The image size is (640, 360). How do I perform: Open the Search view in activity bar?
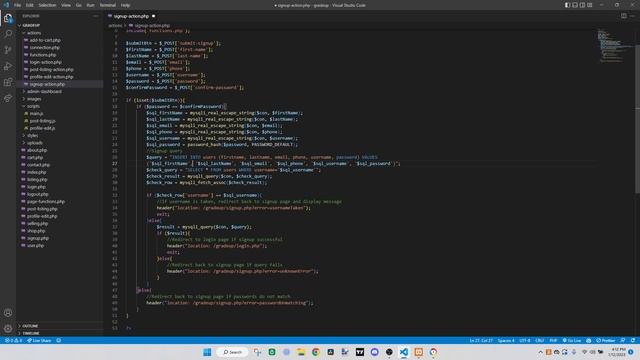(8, 34)
